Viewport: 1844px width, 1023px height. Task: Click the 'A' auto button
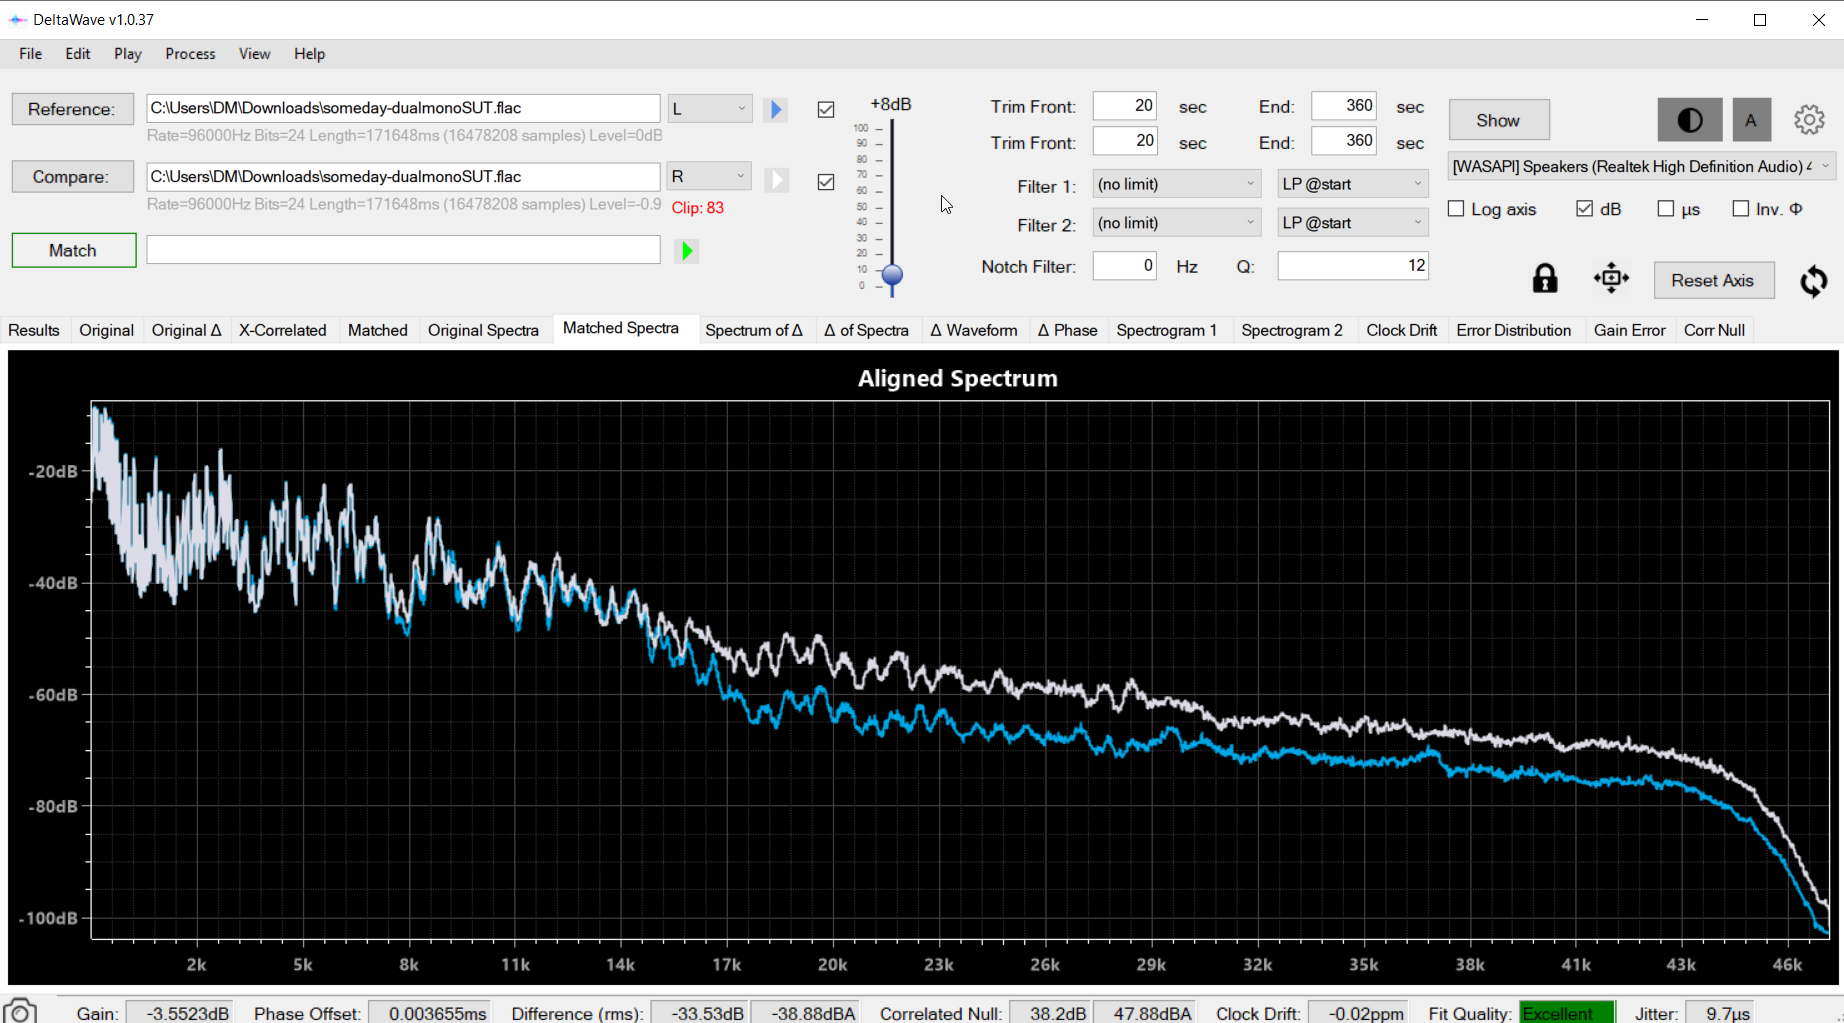[1751, 120]
